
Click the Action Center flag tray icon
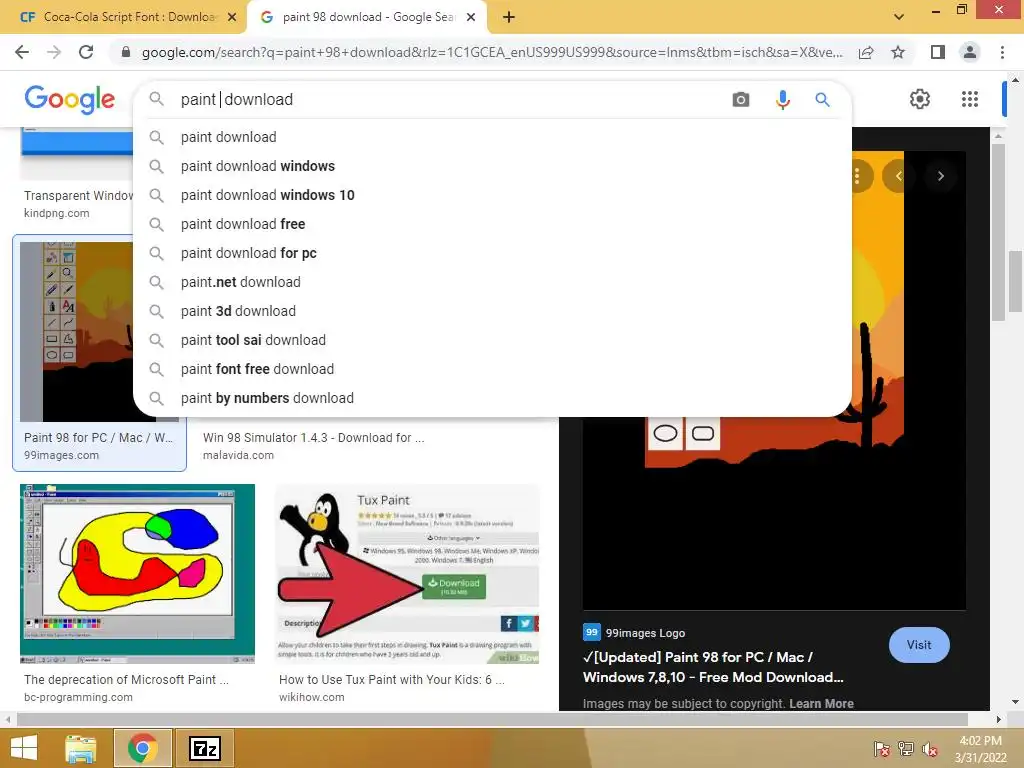click(x=881, y=749)
